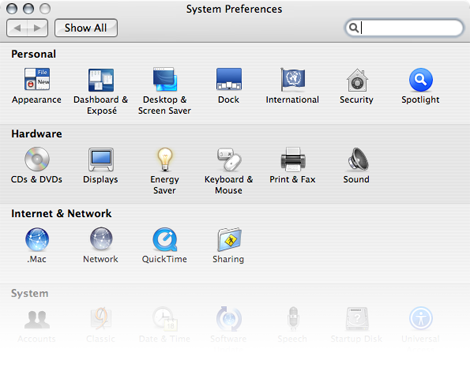470x381 pixels.
Task: Open the Startup Disk icon
Action: (x=357, y=319)
